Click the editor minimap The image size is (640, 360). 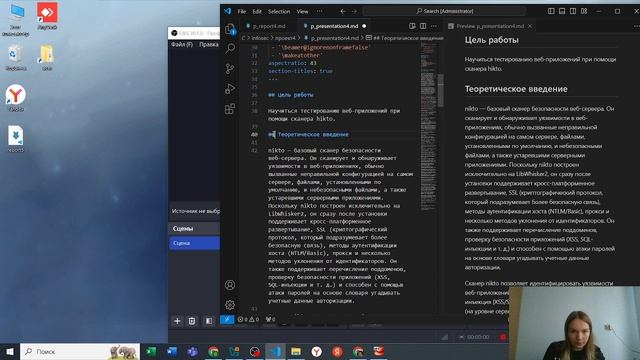coord(428,127)
